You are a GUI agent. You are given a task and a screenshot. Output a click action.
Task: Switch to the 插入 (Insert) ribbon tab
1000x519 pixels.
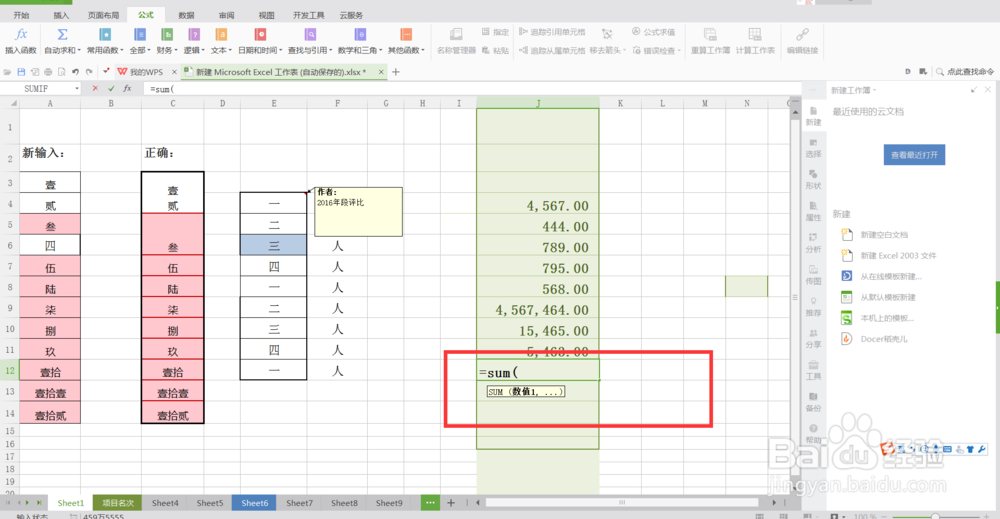tap(61, 15)
